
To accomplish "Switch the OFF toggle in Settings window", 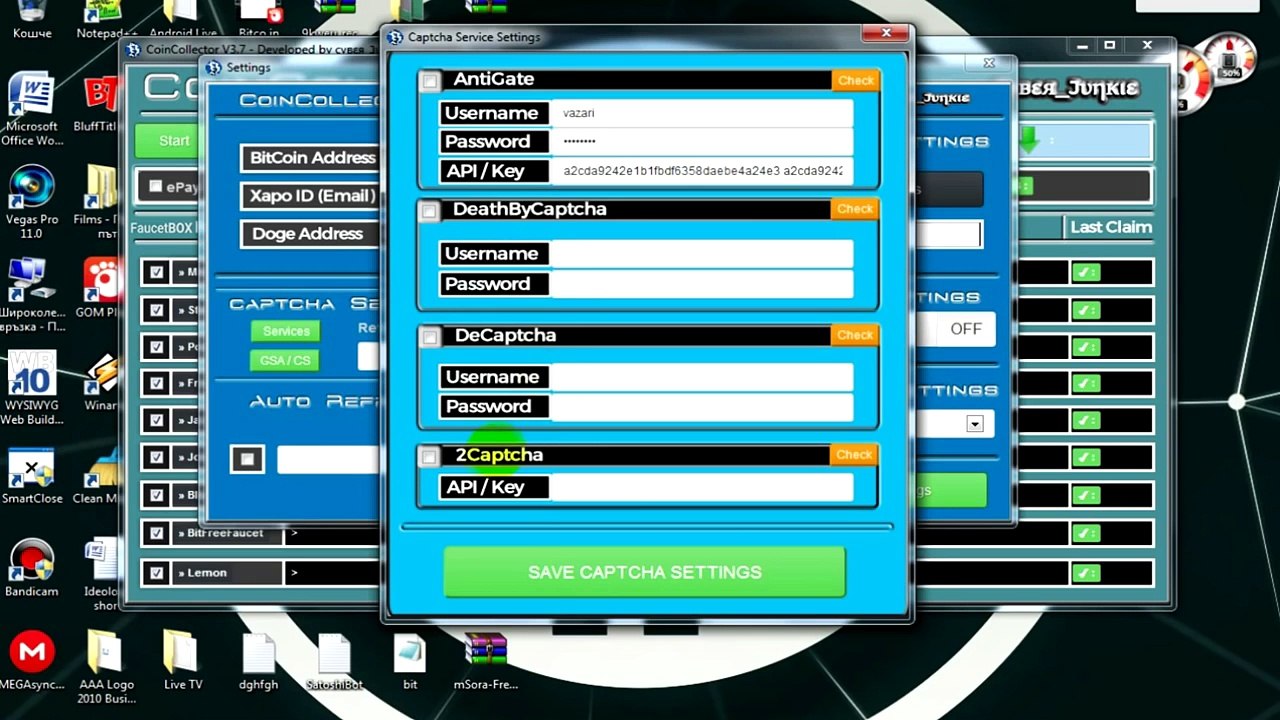I will pos(965,329).
